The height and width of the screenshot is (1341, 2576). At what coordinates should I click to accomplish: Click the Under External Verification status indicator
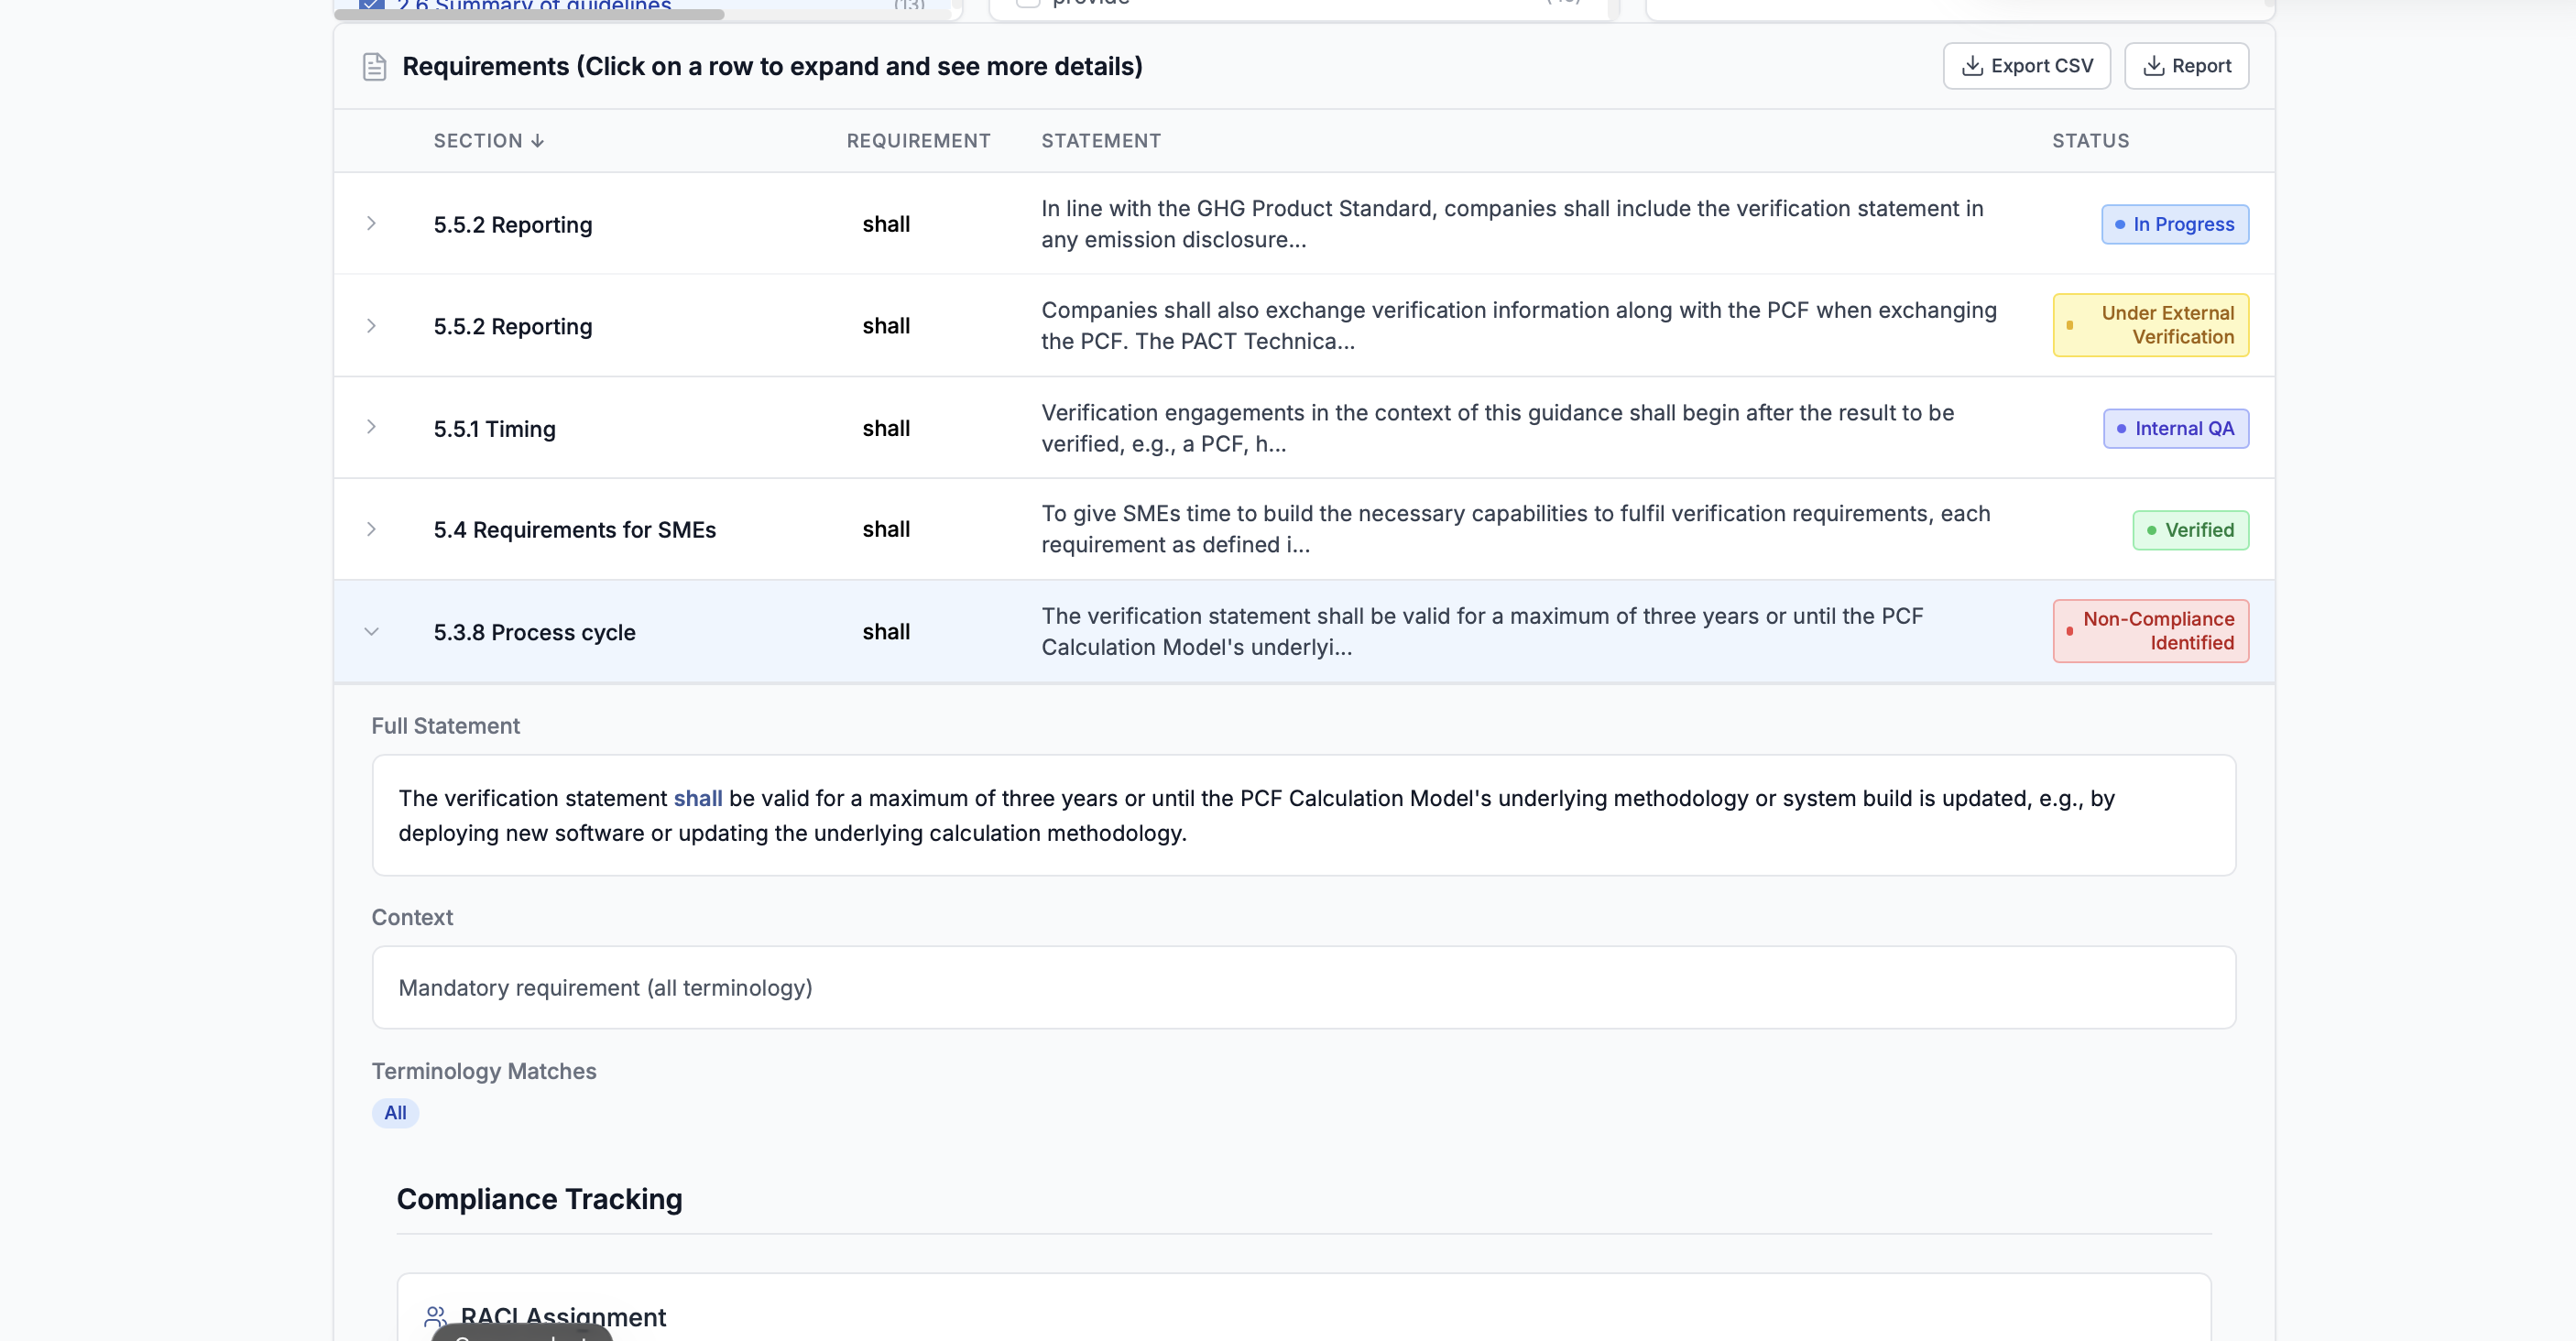pos(2150,325)
